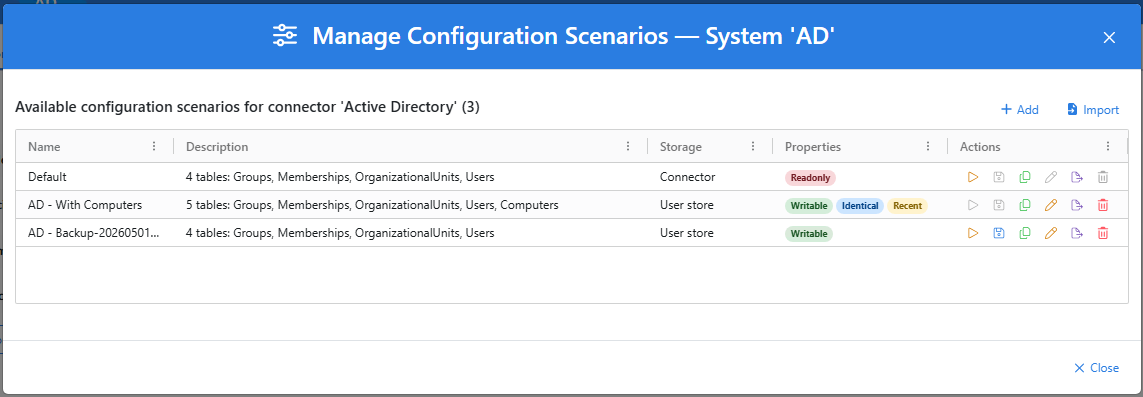Click the Recent badge on AD - With Computers
This screenshot has height=397, width=1143.
point(907,205)
